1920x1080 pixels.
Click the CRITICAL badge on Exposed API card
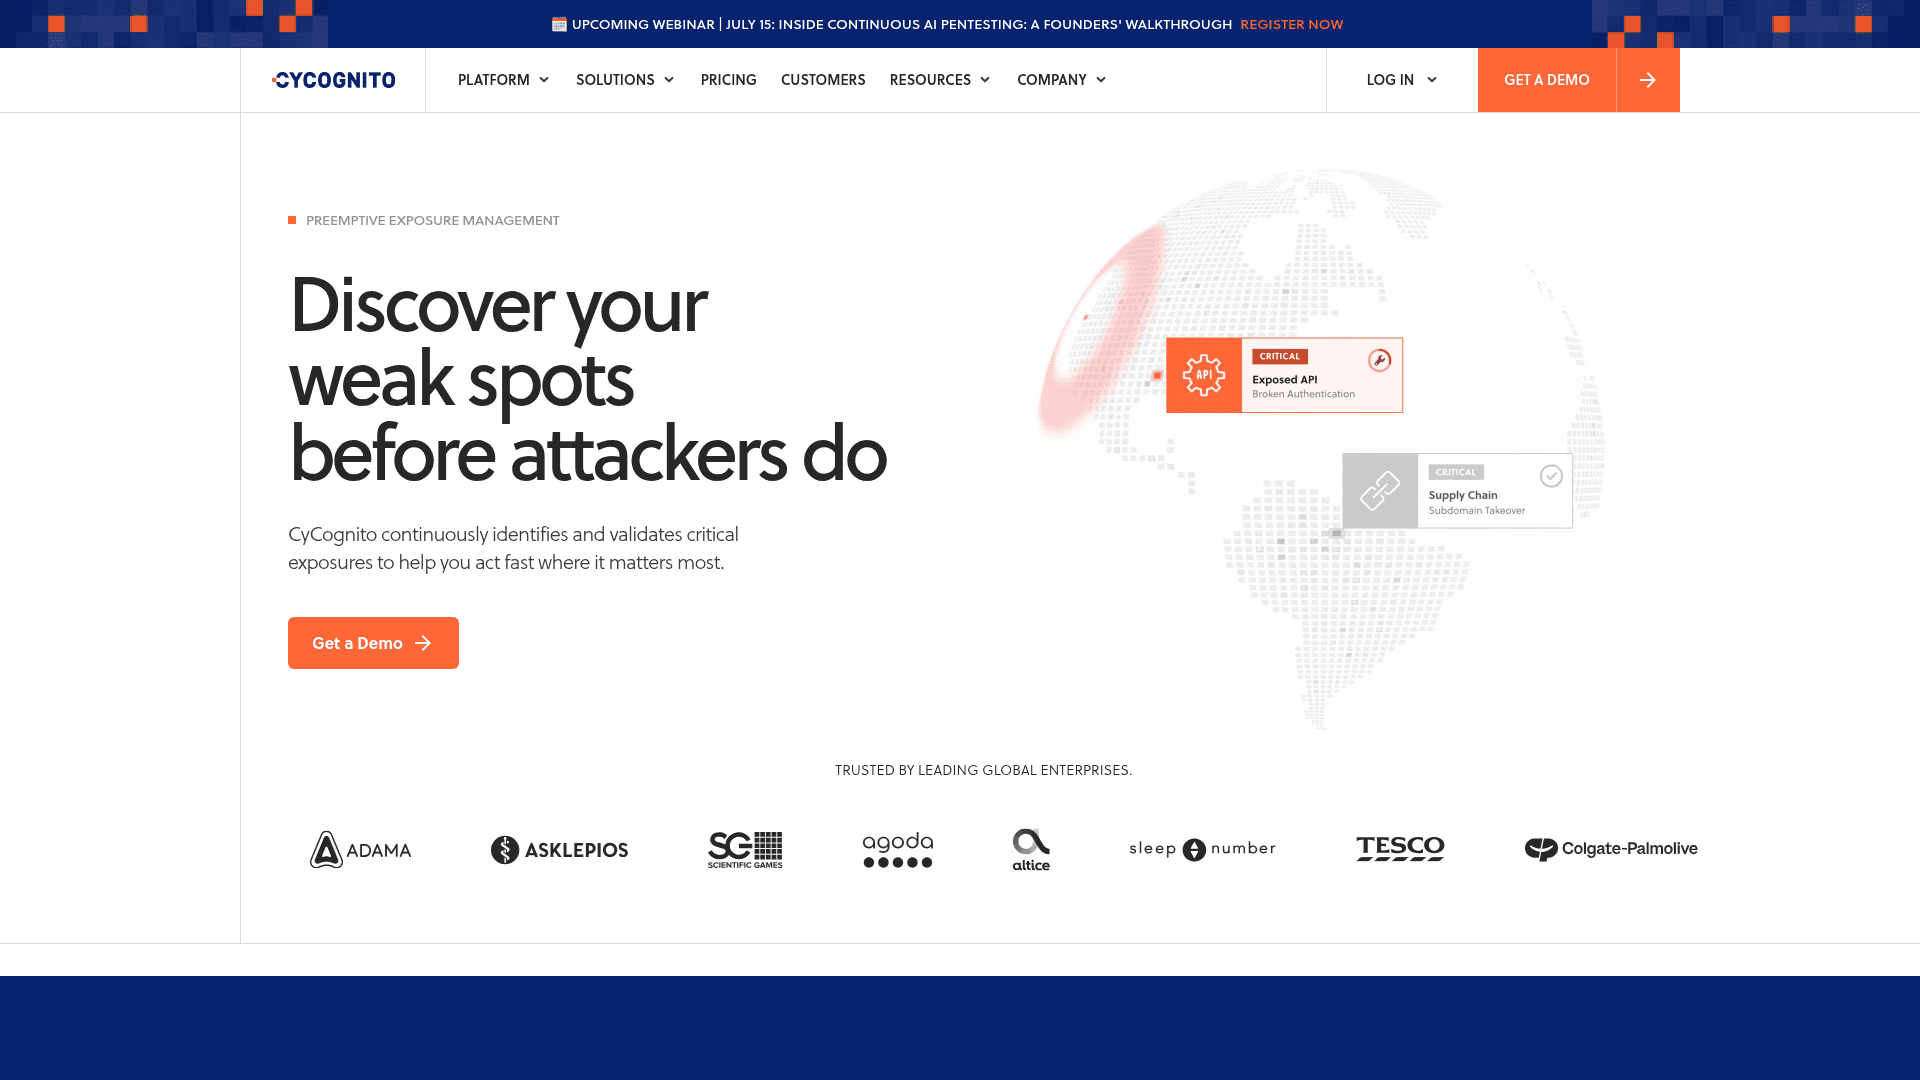coord(1280,356)
